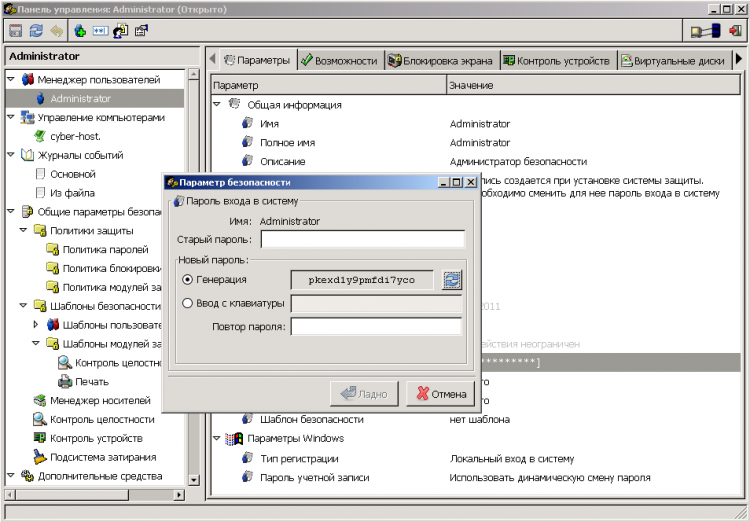Switch to the Возможности tab
Image resolution: width=750 pixels, height=522 pixels.
340,61
